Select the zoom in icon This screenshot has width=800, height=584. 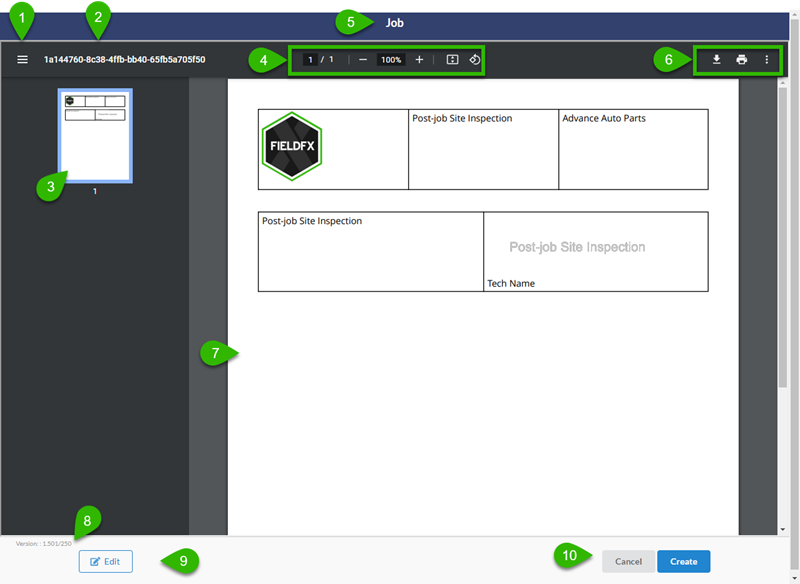[x=419, y=59]
